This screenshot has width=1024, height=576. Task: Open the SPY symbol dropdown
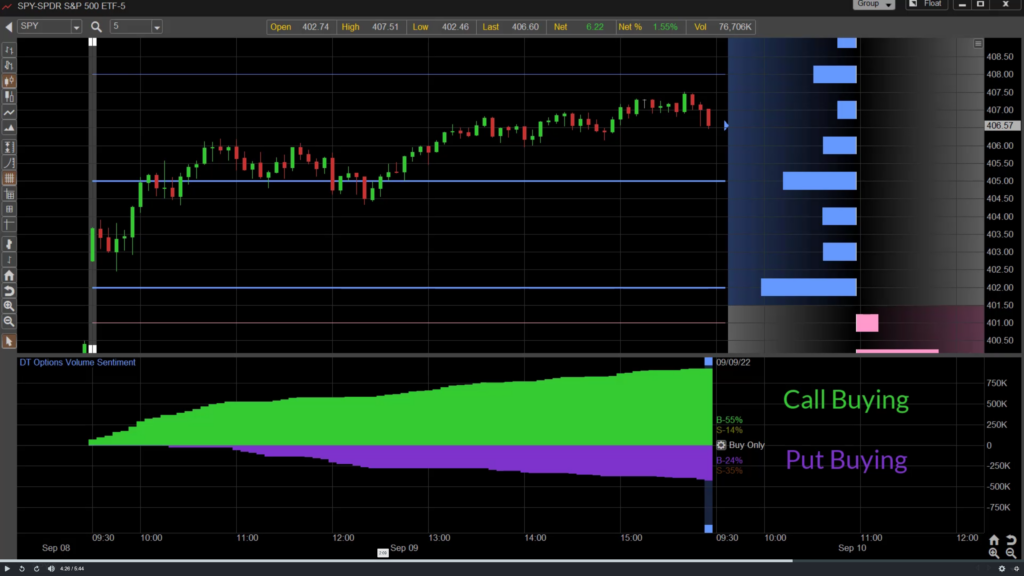coord(76,27)
